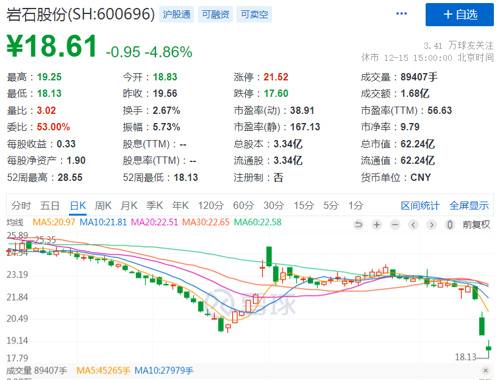This screenshot has height=380, width=500.
Task: Zoom in the K-line chart with plus icon
Action: pyautogui.click(x=377, y=225)
